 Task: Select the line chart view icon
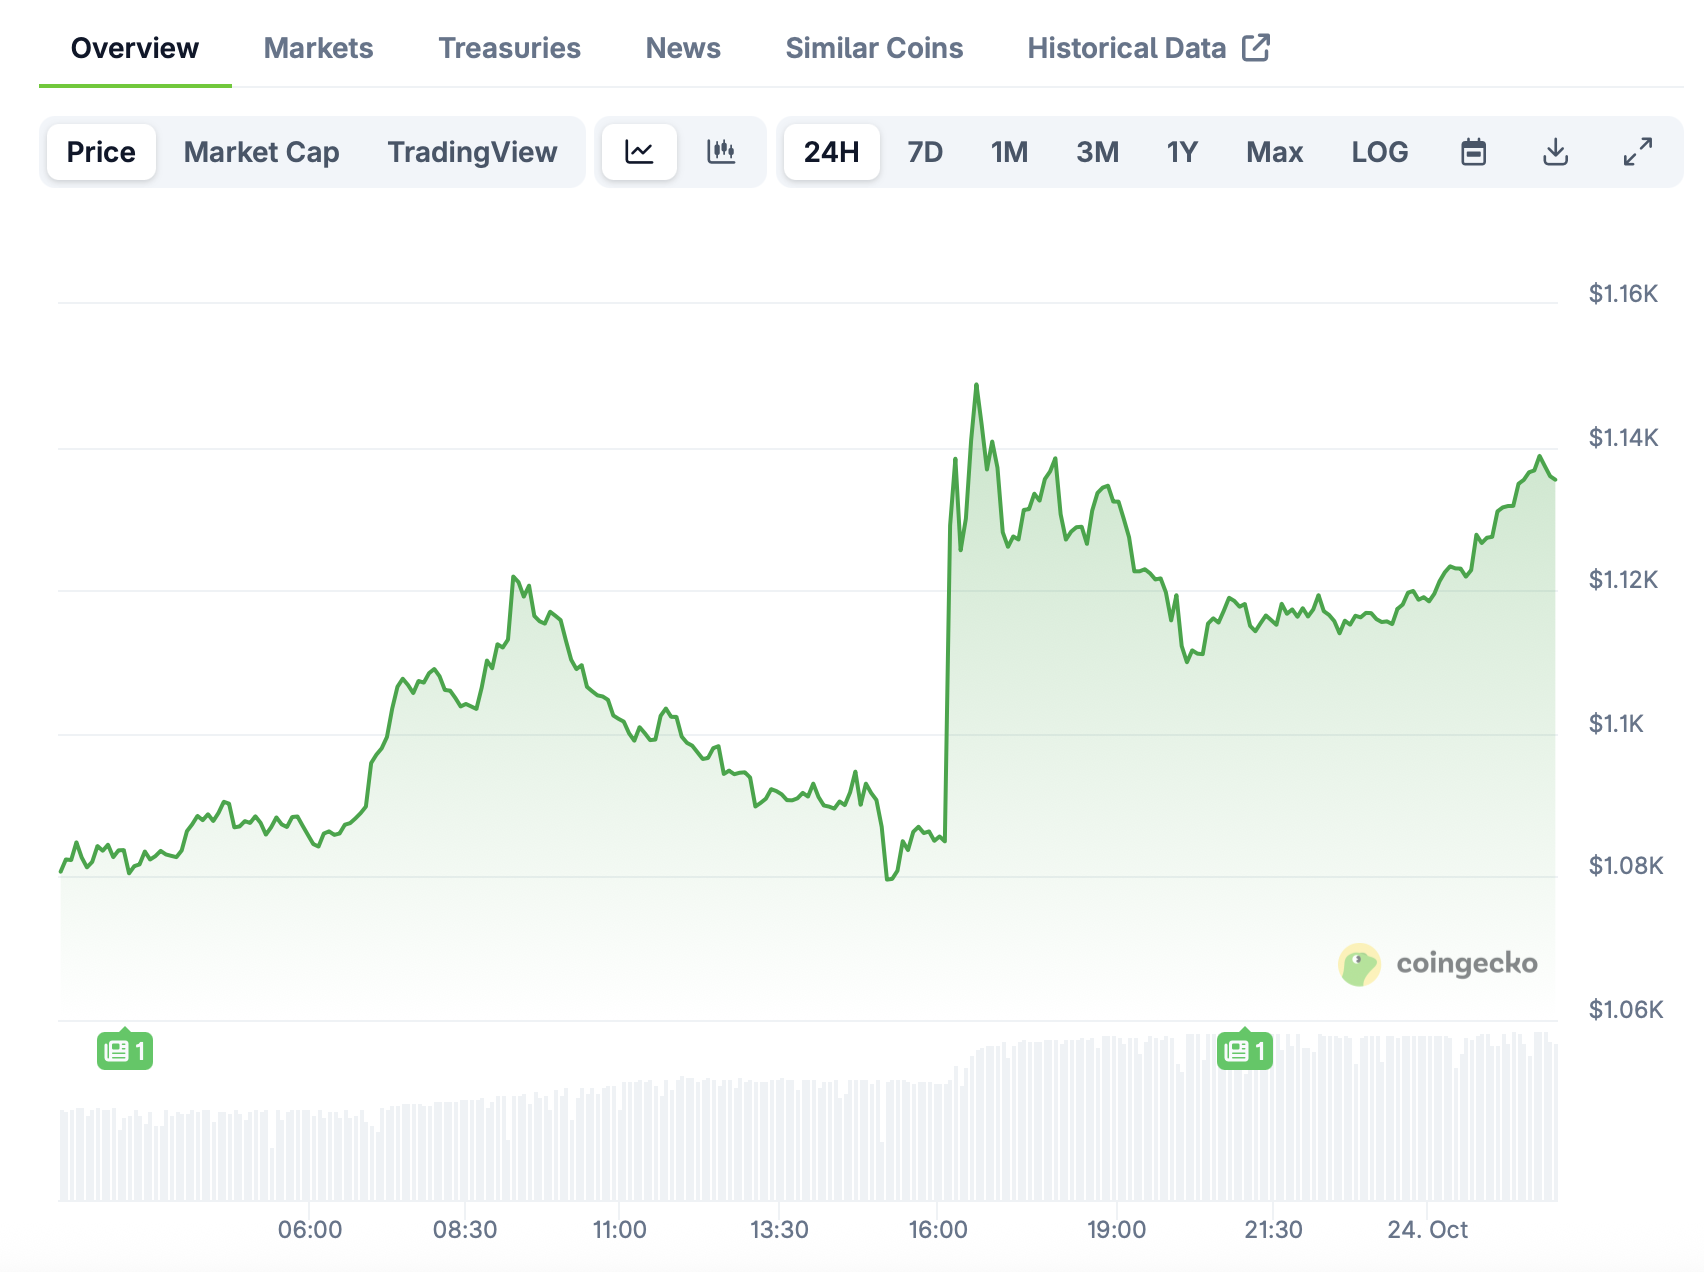pyautogui.click(x=639, y=152)
